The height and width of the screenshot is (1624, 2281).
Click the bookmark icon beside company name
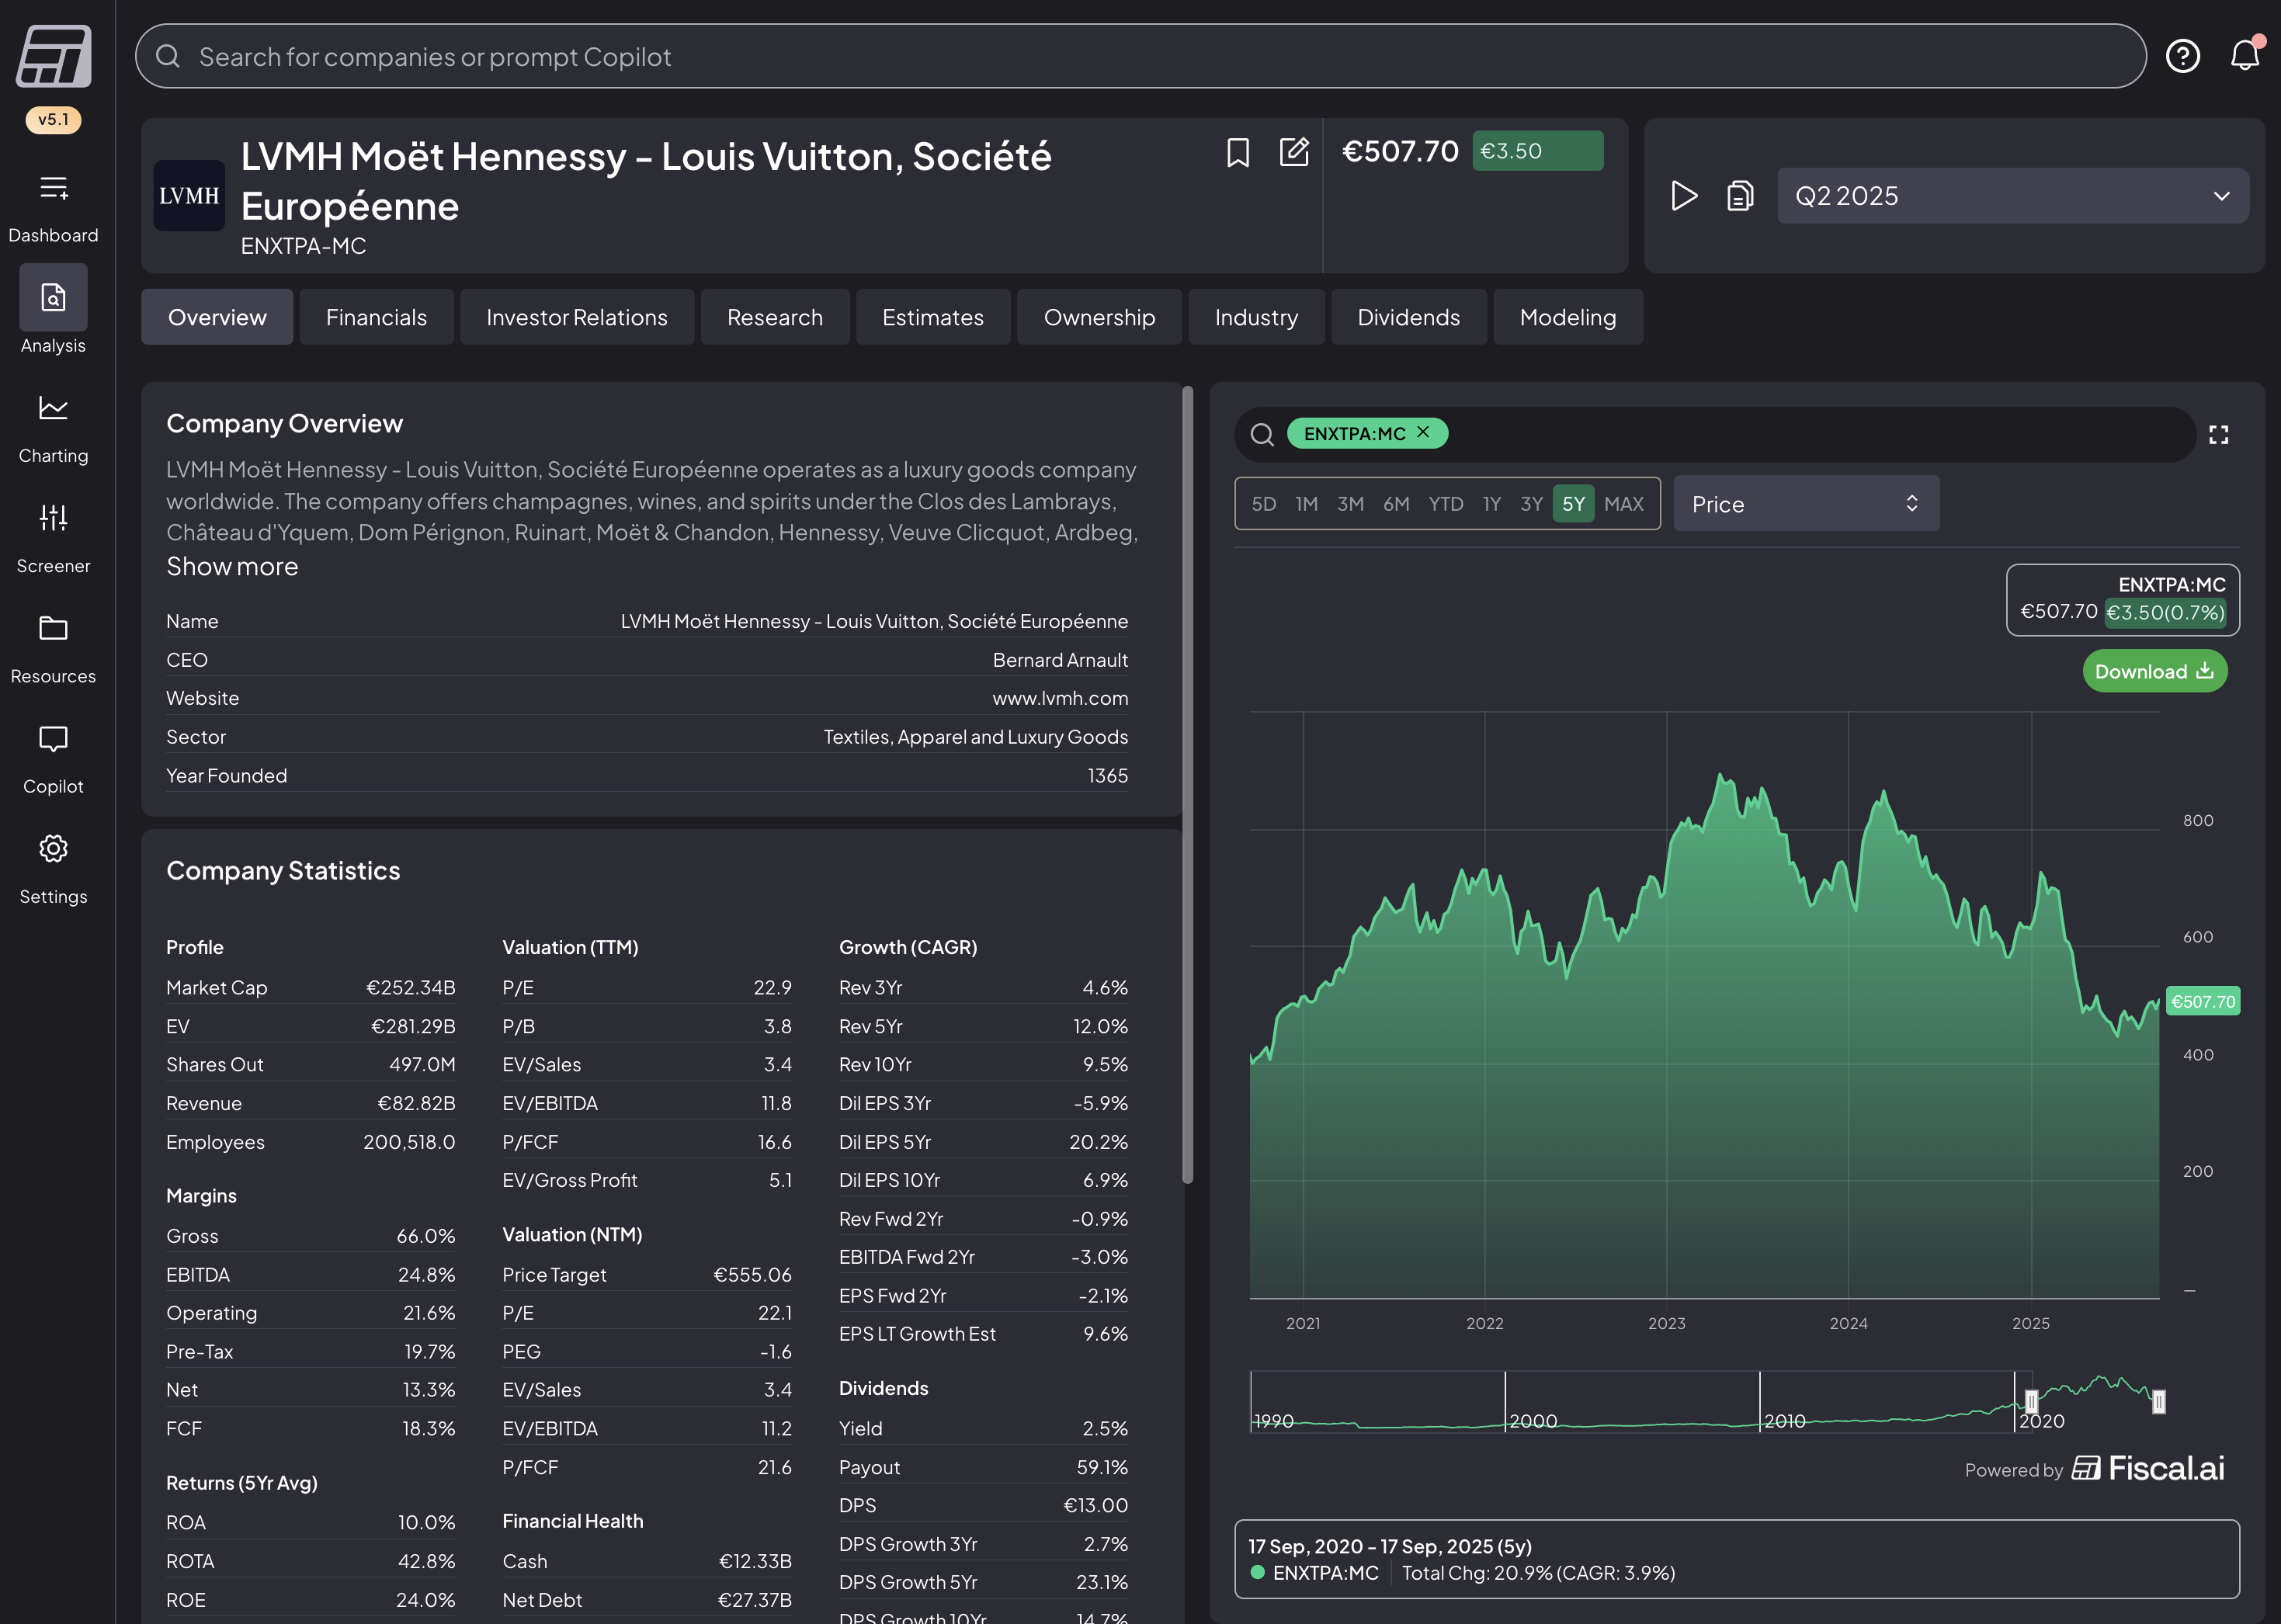(1238, 152)
